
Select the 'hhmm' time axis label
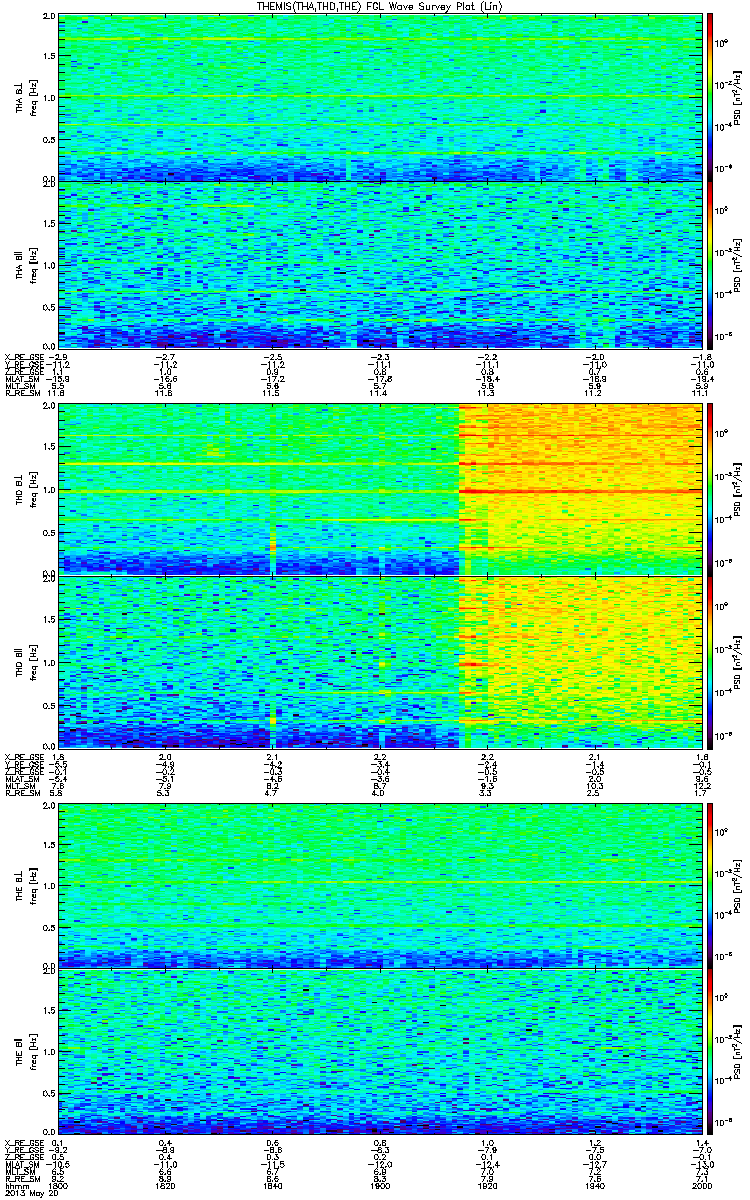coord(16,1184)
